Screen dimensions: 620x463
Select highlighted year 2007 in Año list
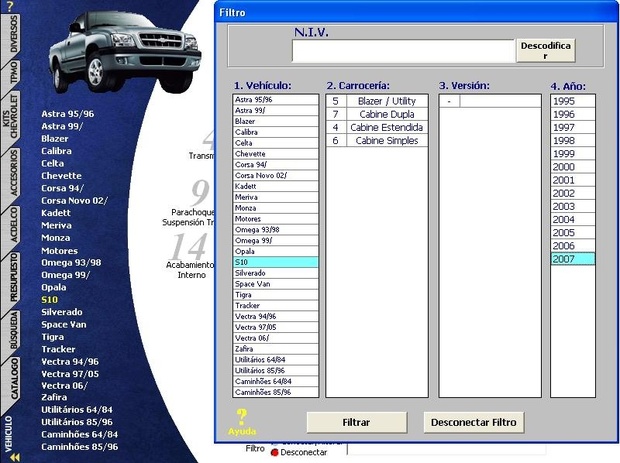(x=573, y=259)
